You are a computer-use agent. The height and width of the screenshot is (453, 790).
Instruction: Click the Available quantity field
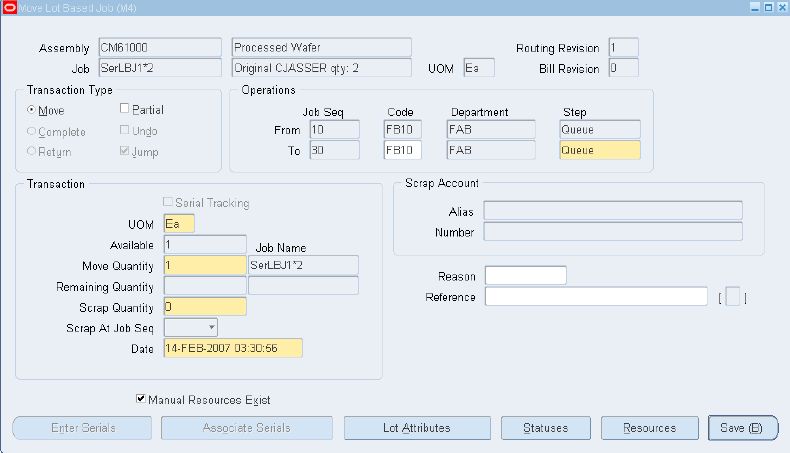click(x=205, y=244)
